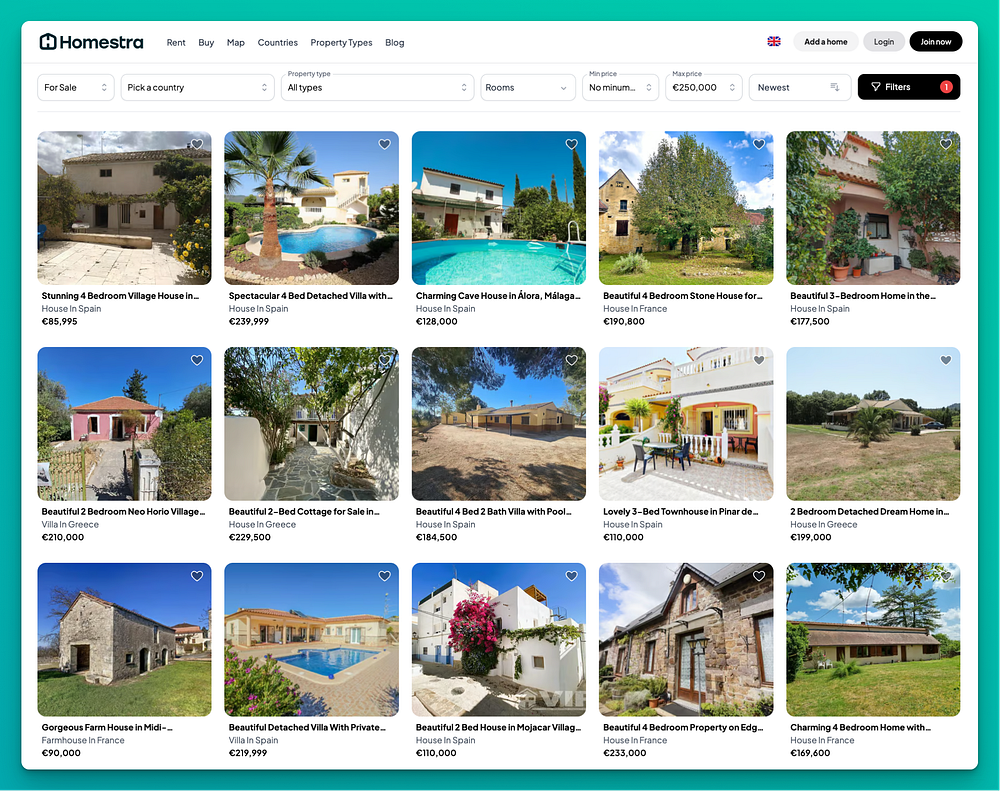Favorite the Stunning 4 Bedroom Village House
Viewport: 1000px width, 791px height.
click(x=197, y=144)
